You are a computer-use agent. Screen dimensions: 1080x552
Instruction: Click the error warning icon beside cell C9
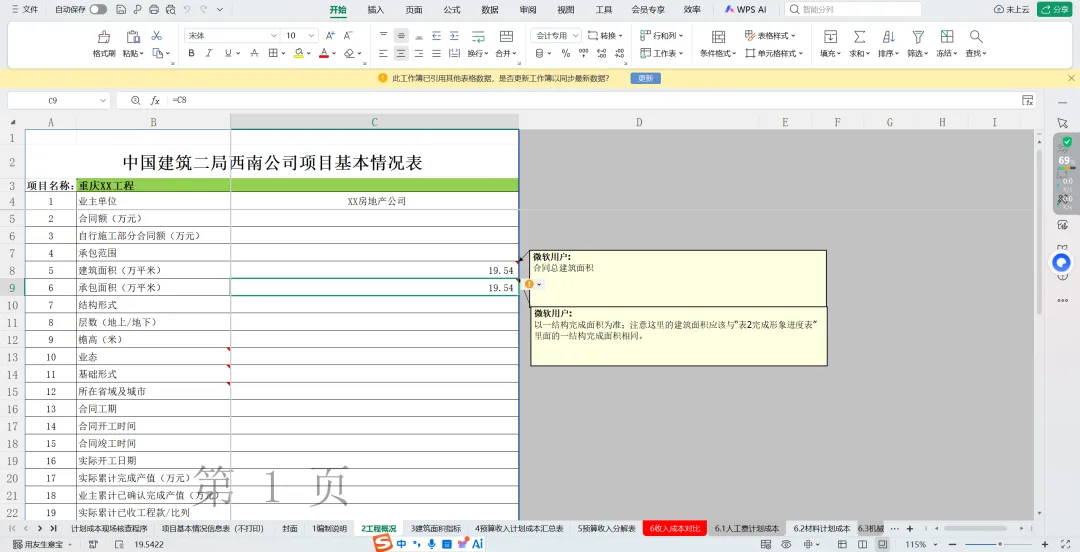click(x=529, y=284)
